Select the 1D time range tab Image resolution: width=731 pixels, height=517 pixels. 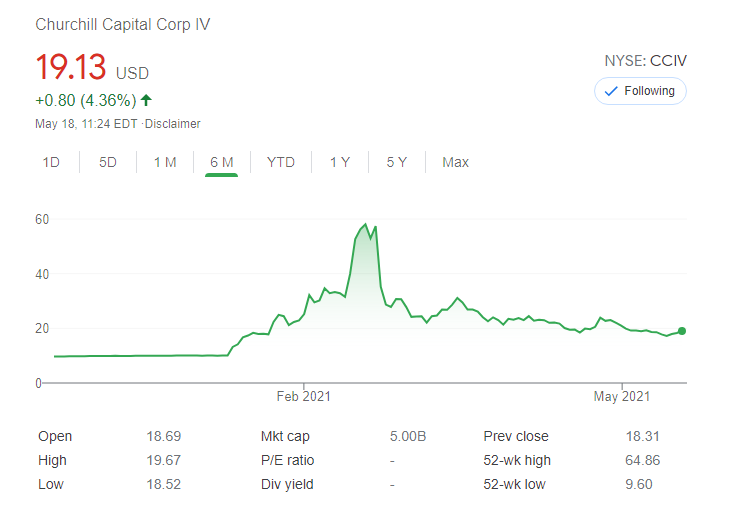[x=51, y=162]
